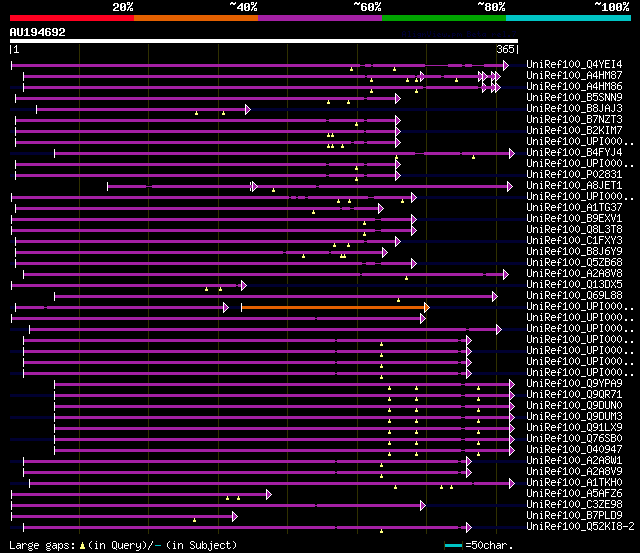
Task: Click the arrowhead ending UniRef100_A1TG37 alignment
Action: point(380,209)
